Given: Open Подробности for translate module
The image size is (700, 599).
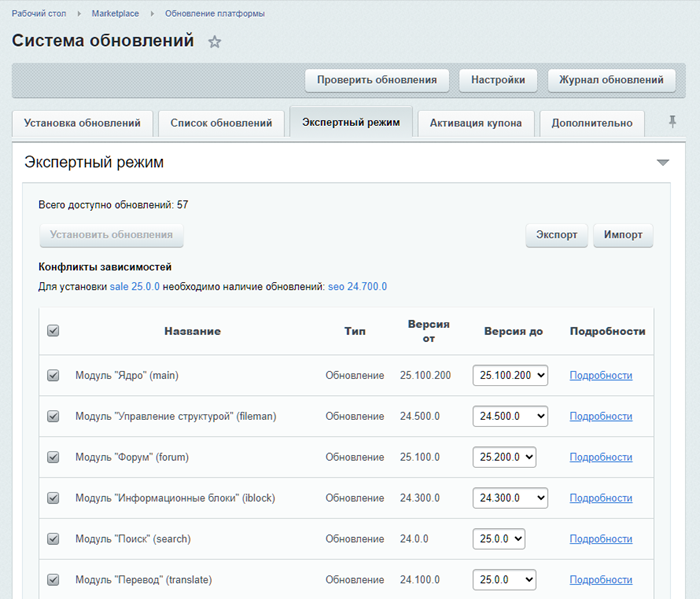Looking at the screenshot, I should 601,580.
